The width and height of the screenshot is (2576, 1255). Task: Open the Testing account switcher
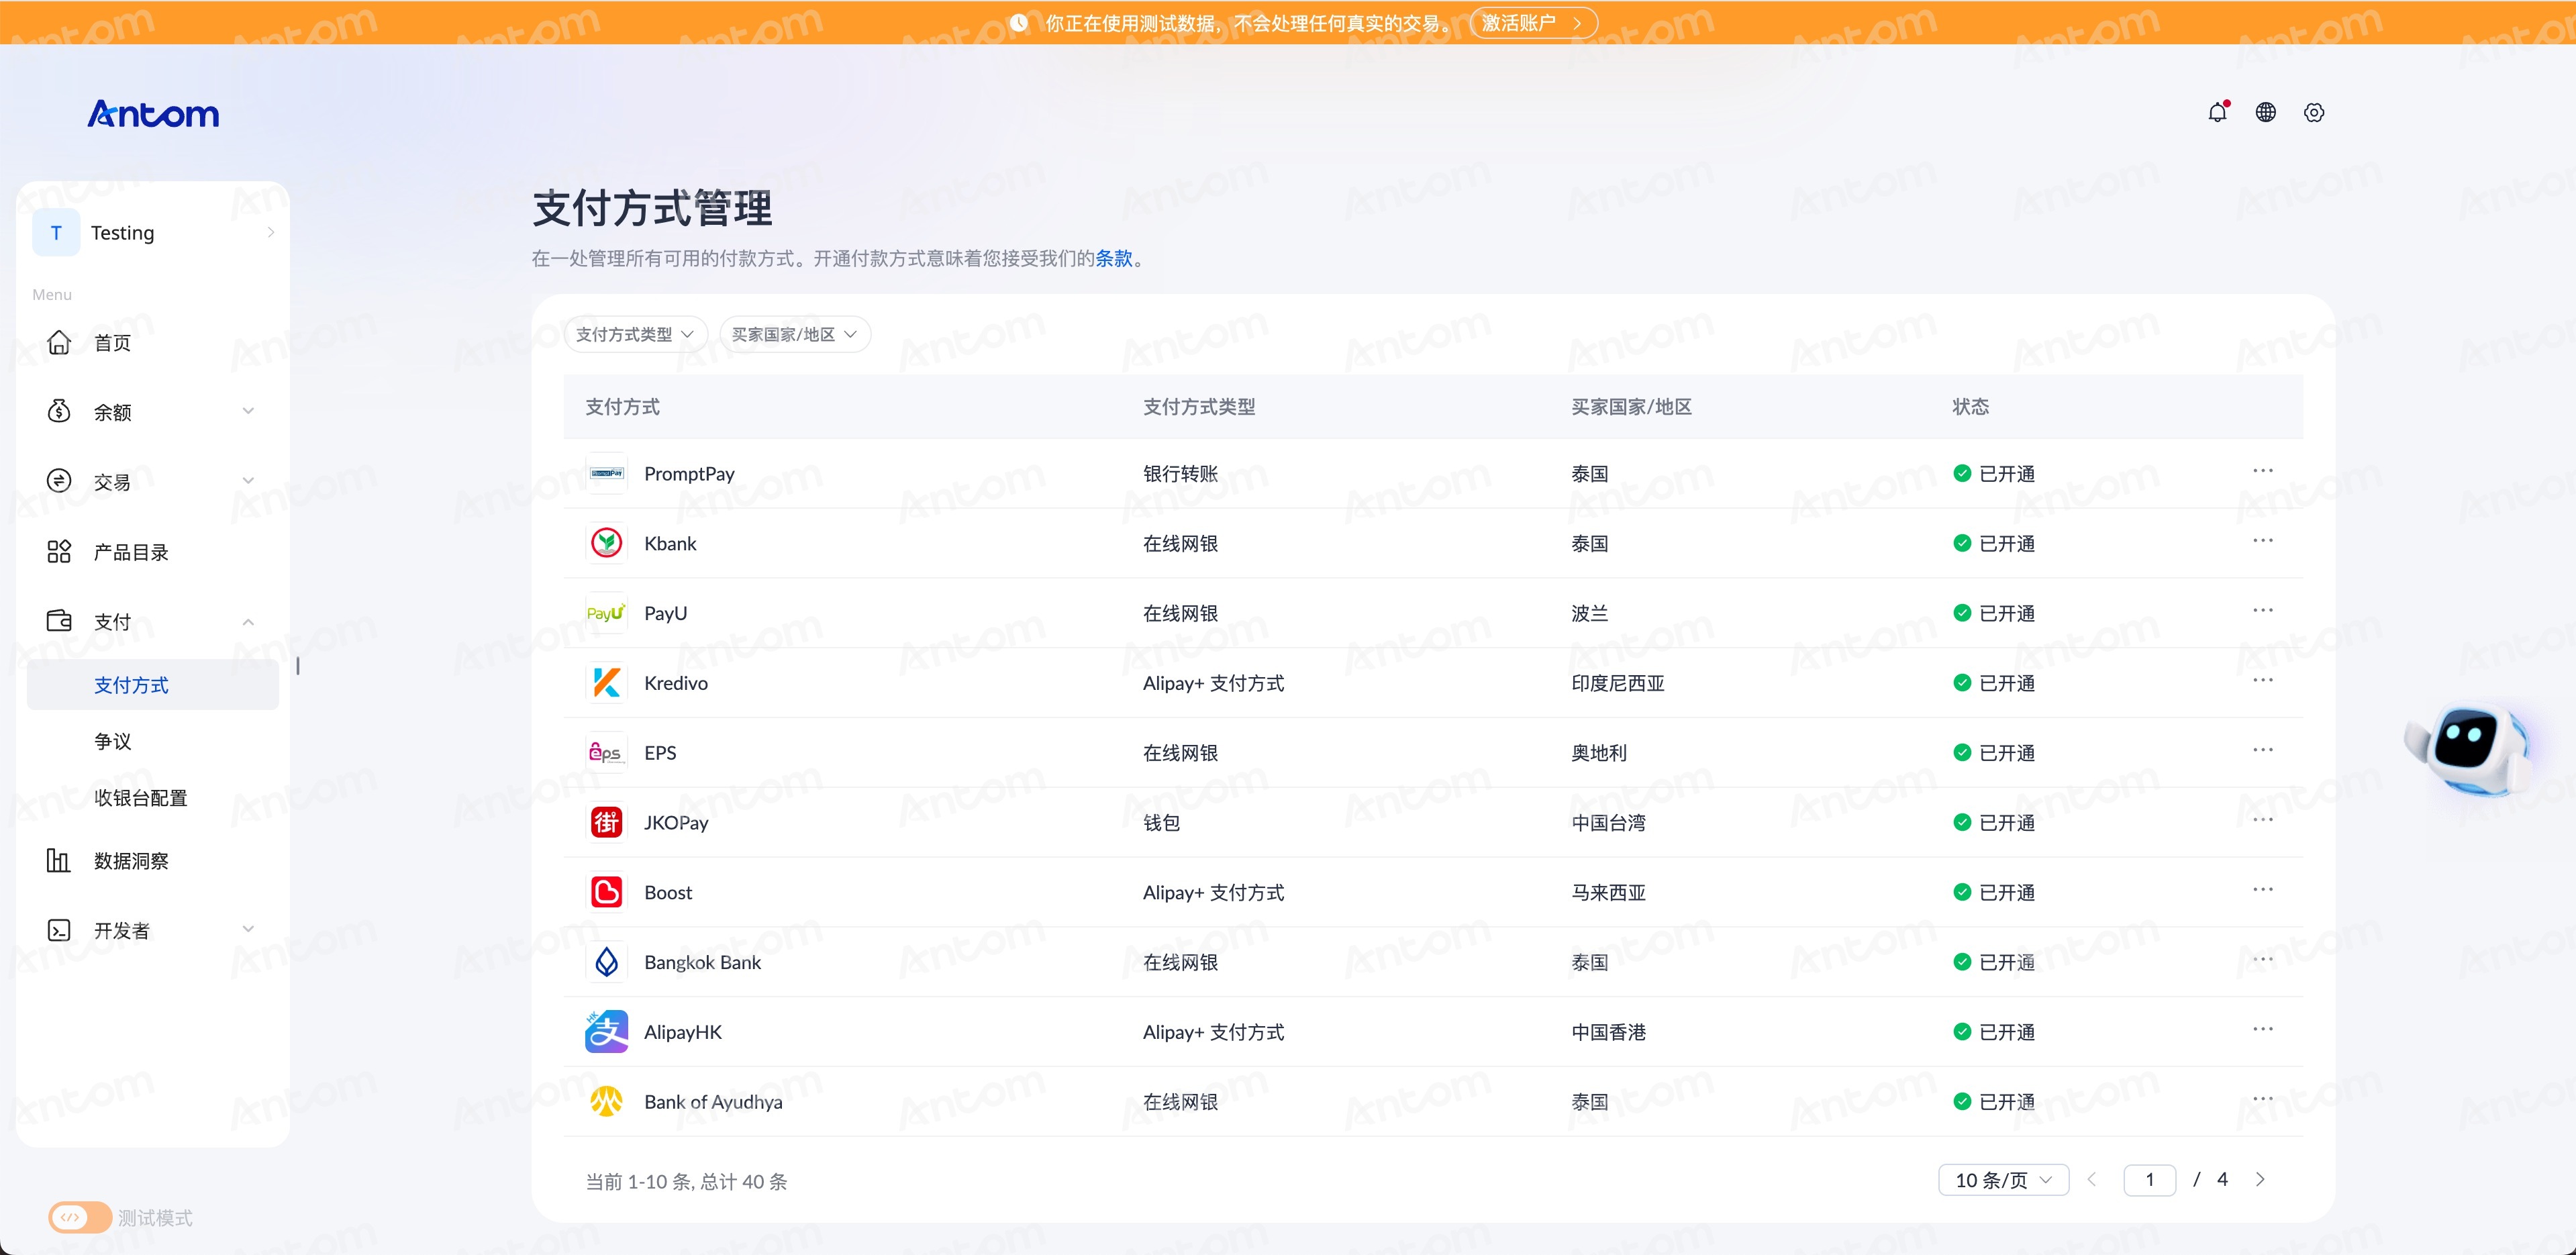pyautogui.click(x=152, y=233)
